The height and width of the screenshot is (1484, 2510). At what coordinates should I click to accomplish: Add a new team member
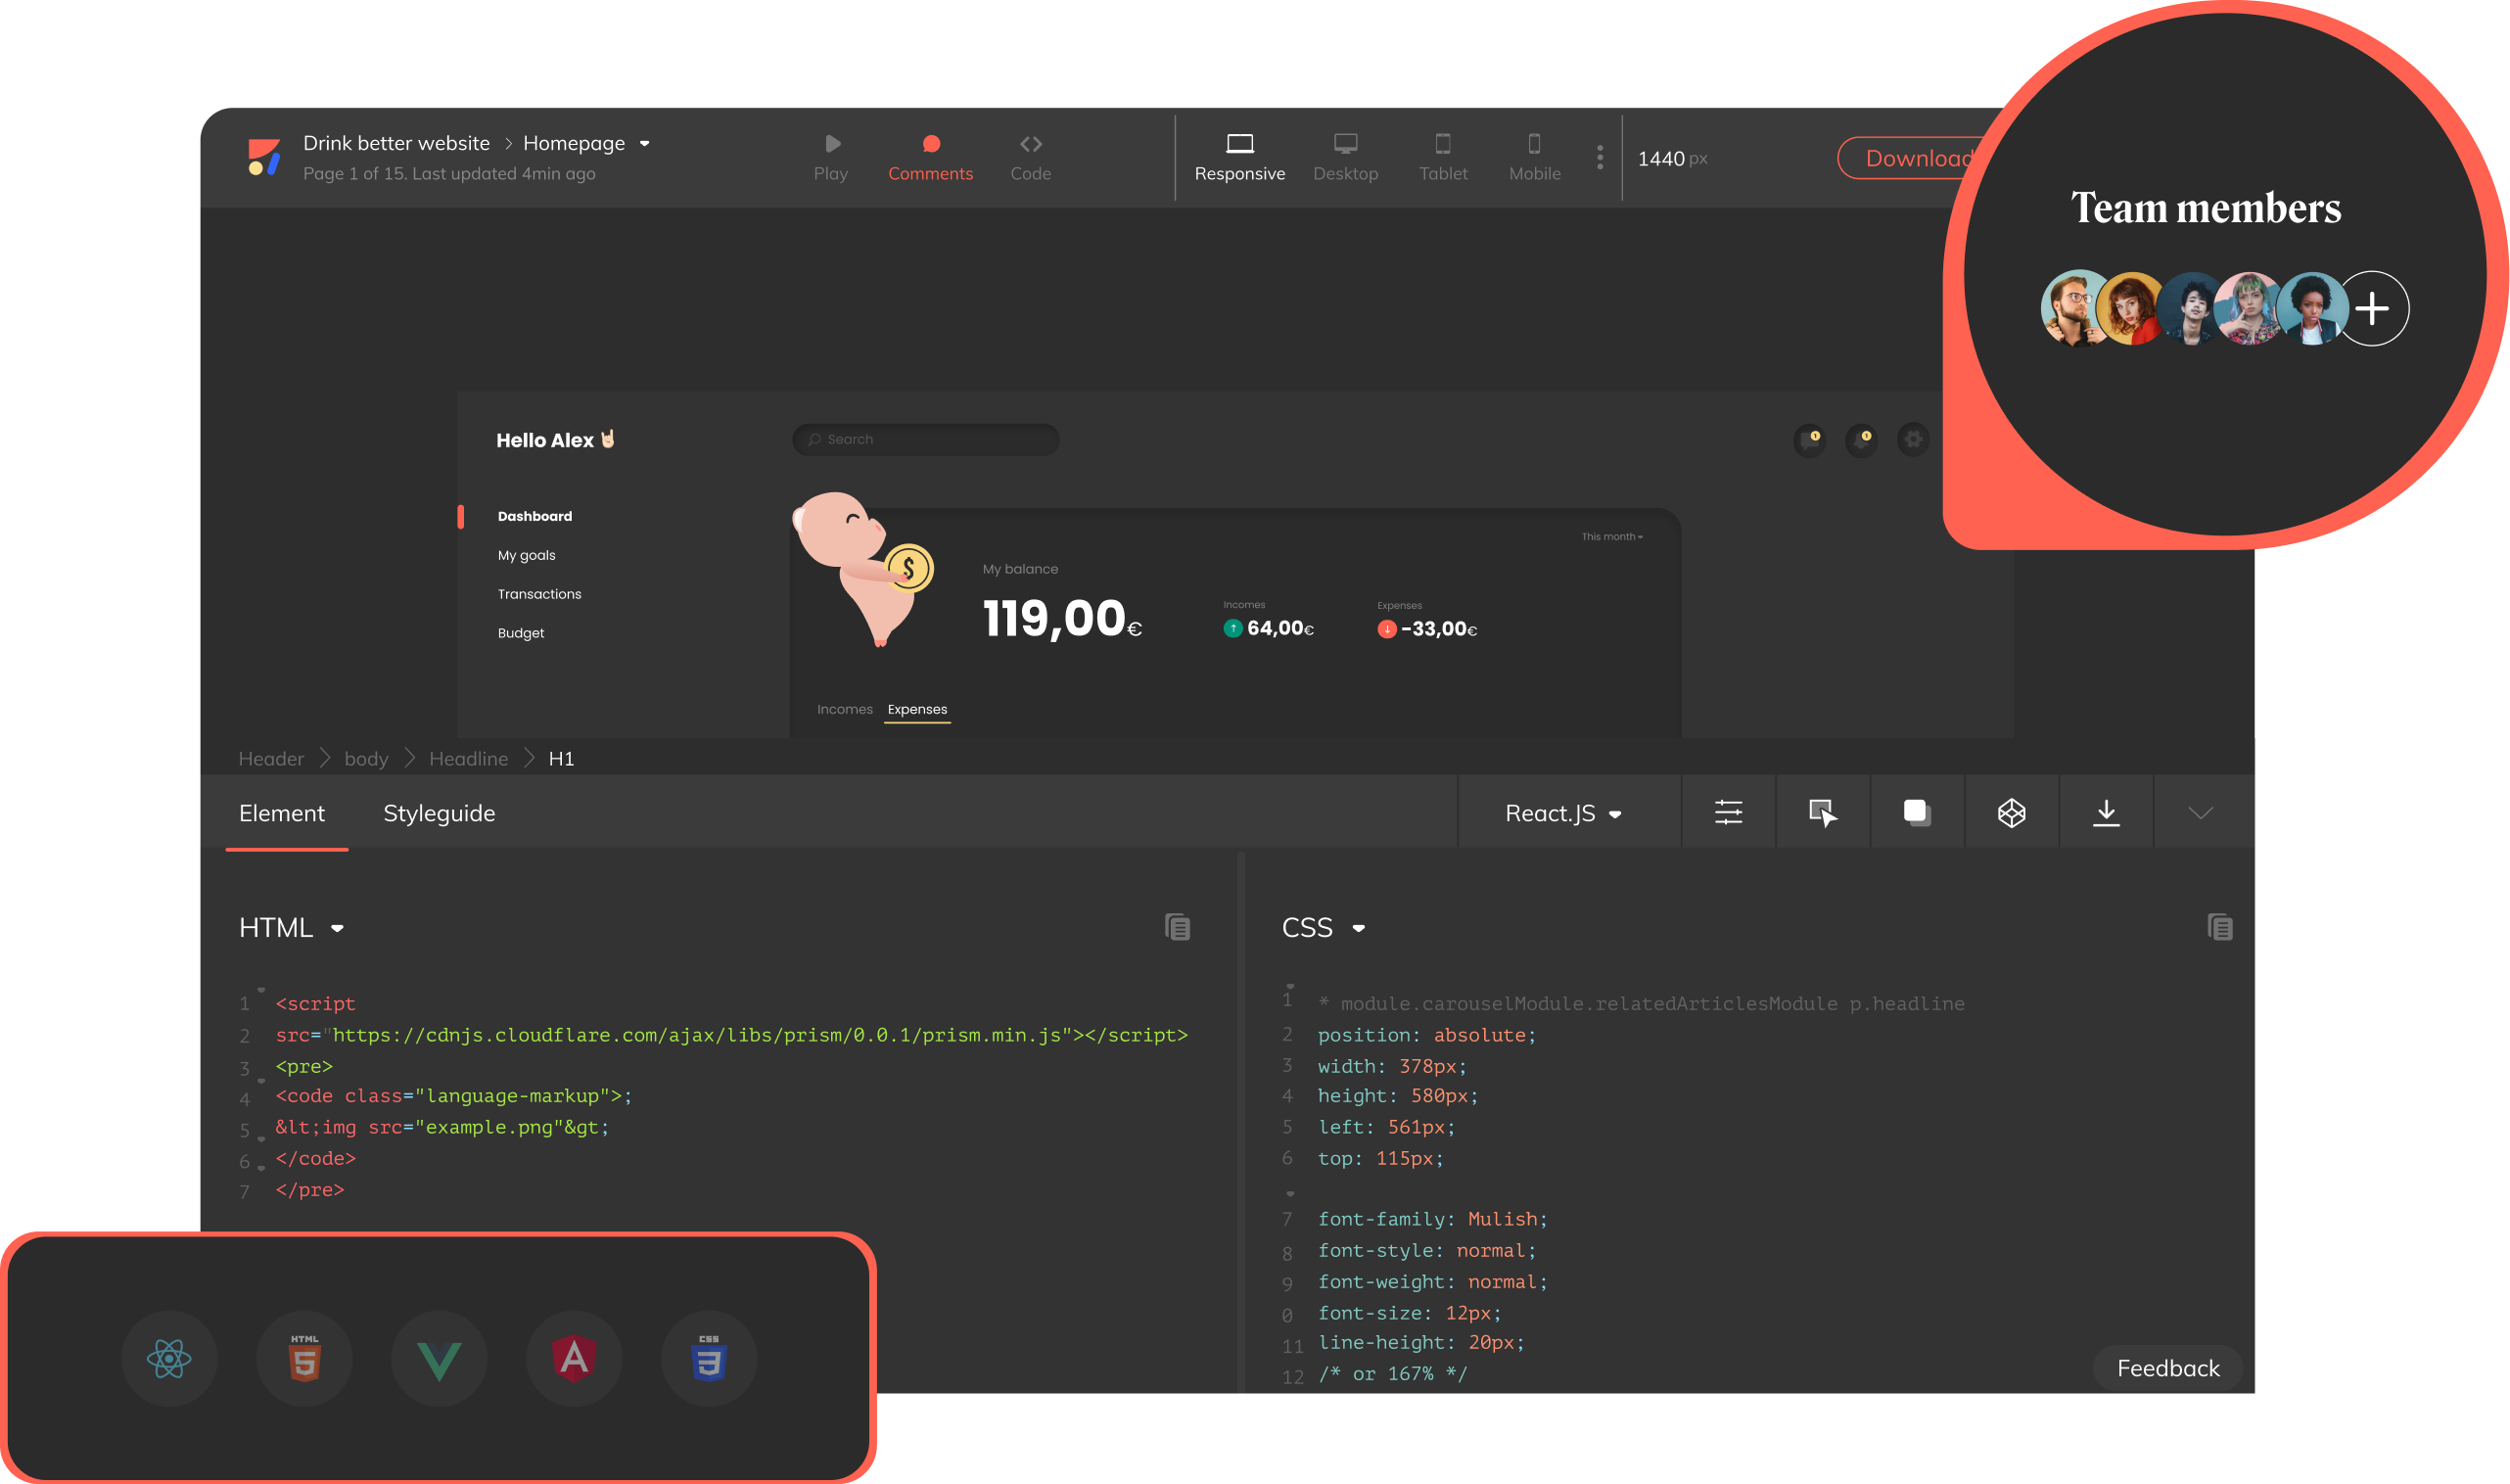point(2372,308)
